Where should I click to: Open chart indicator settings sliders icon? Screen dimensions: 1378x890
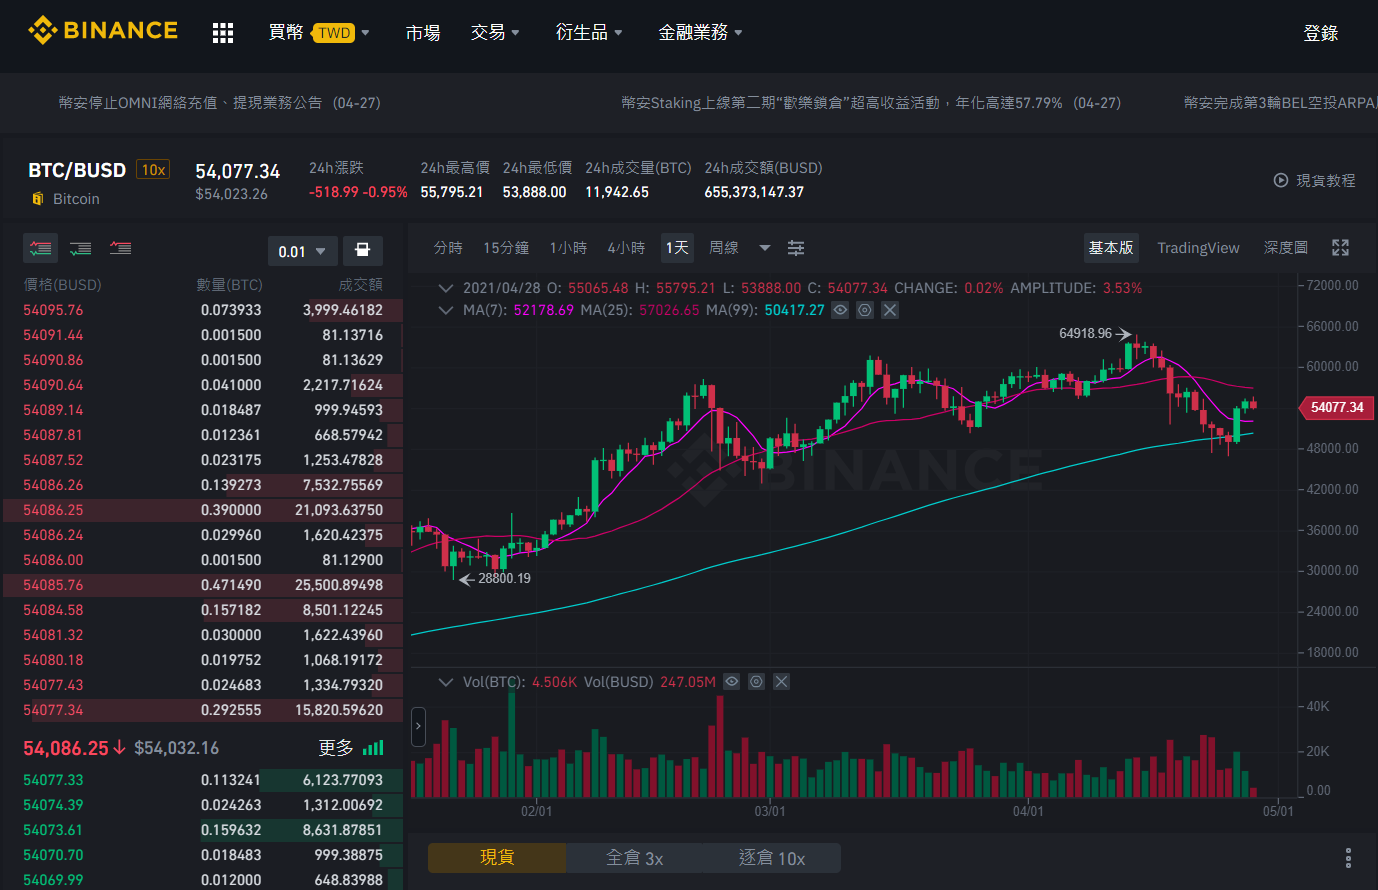[x=796, y=248]
